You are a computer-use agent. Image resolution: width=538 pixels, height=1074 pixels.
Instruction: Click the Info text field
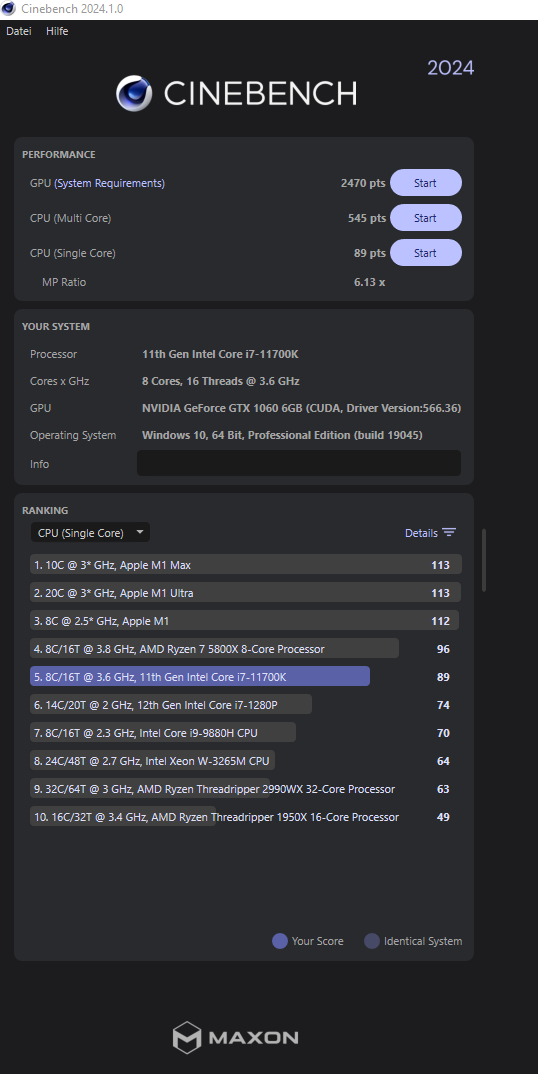click(299, 463)
